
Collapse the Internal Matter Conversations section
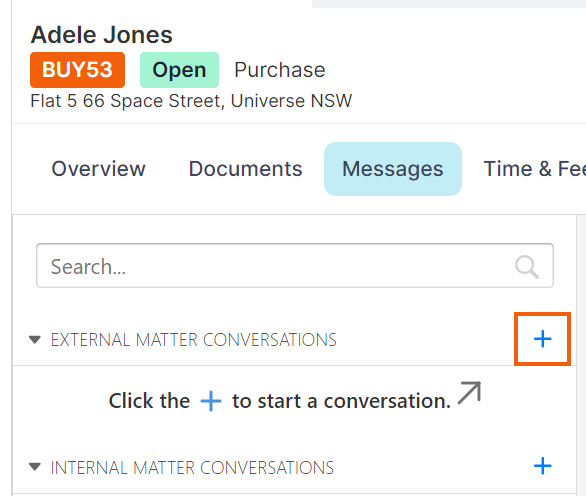pos(35,467)
